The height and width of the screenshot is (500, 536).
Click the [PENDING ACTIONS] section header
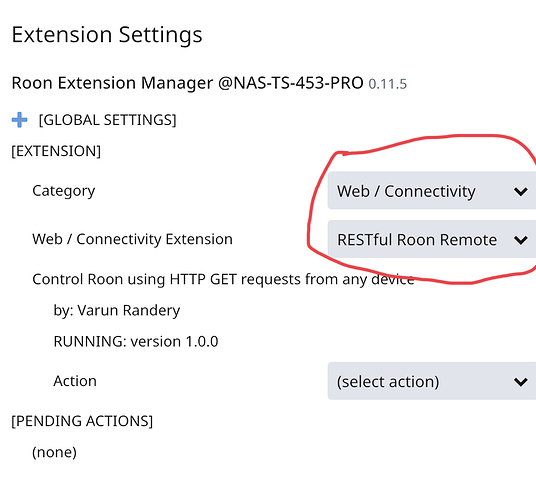pos(82,421)
